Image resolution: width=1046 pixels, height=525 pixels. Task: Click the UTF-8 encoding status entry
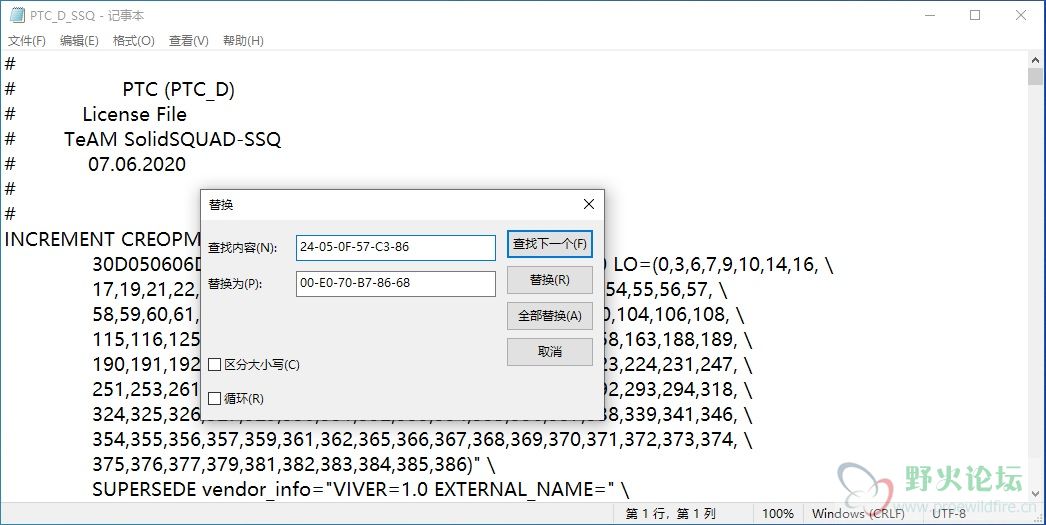coord(949,514)
